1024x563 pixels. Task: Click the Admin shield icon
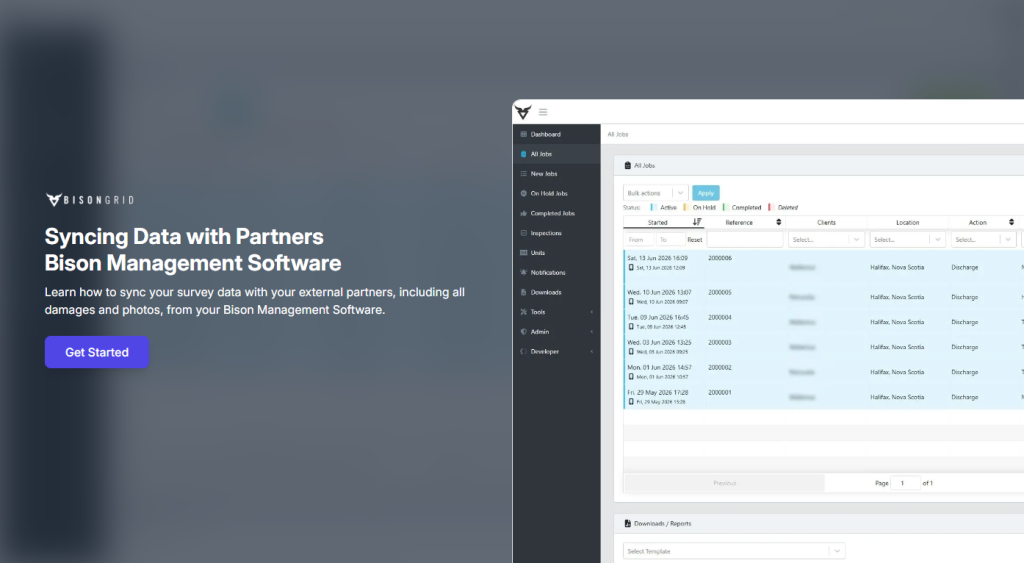tap(523, 331)
